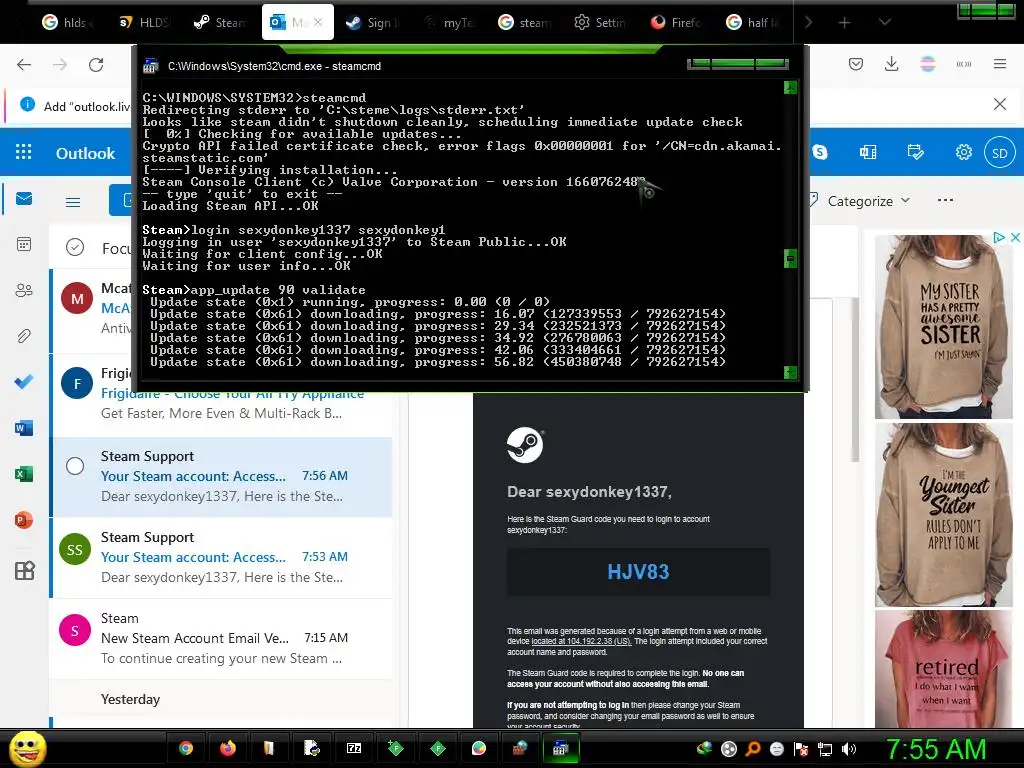Click the volume speaker in system tray

point(848,749)
